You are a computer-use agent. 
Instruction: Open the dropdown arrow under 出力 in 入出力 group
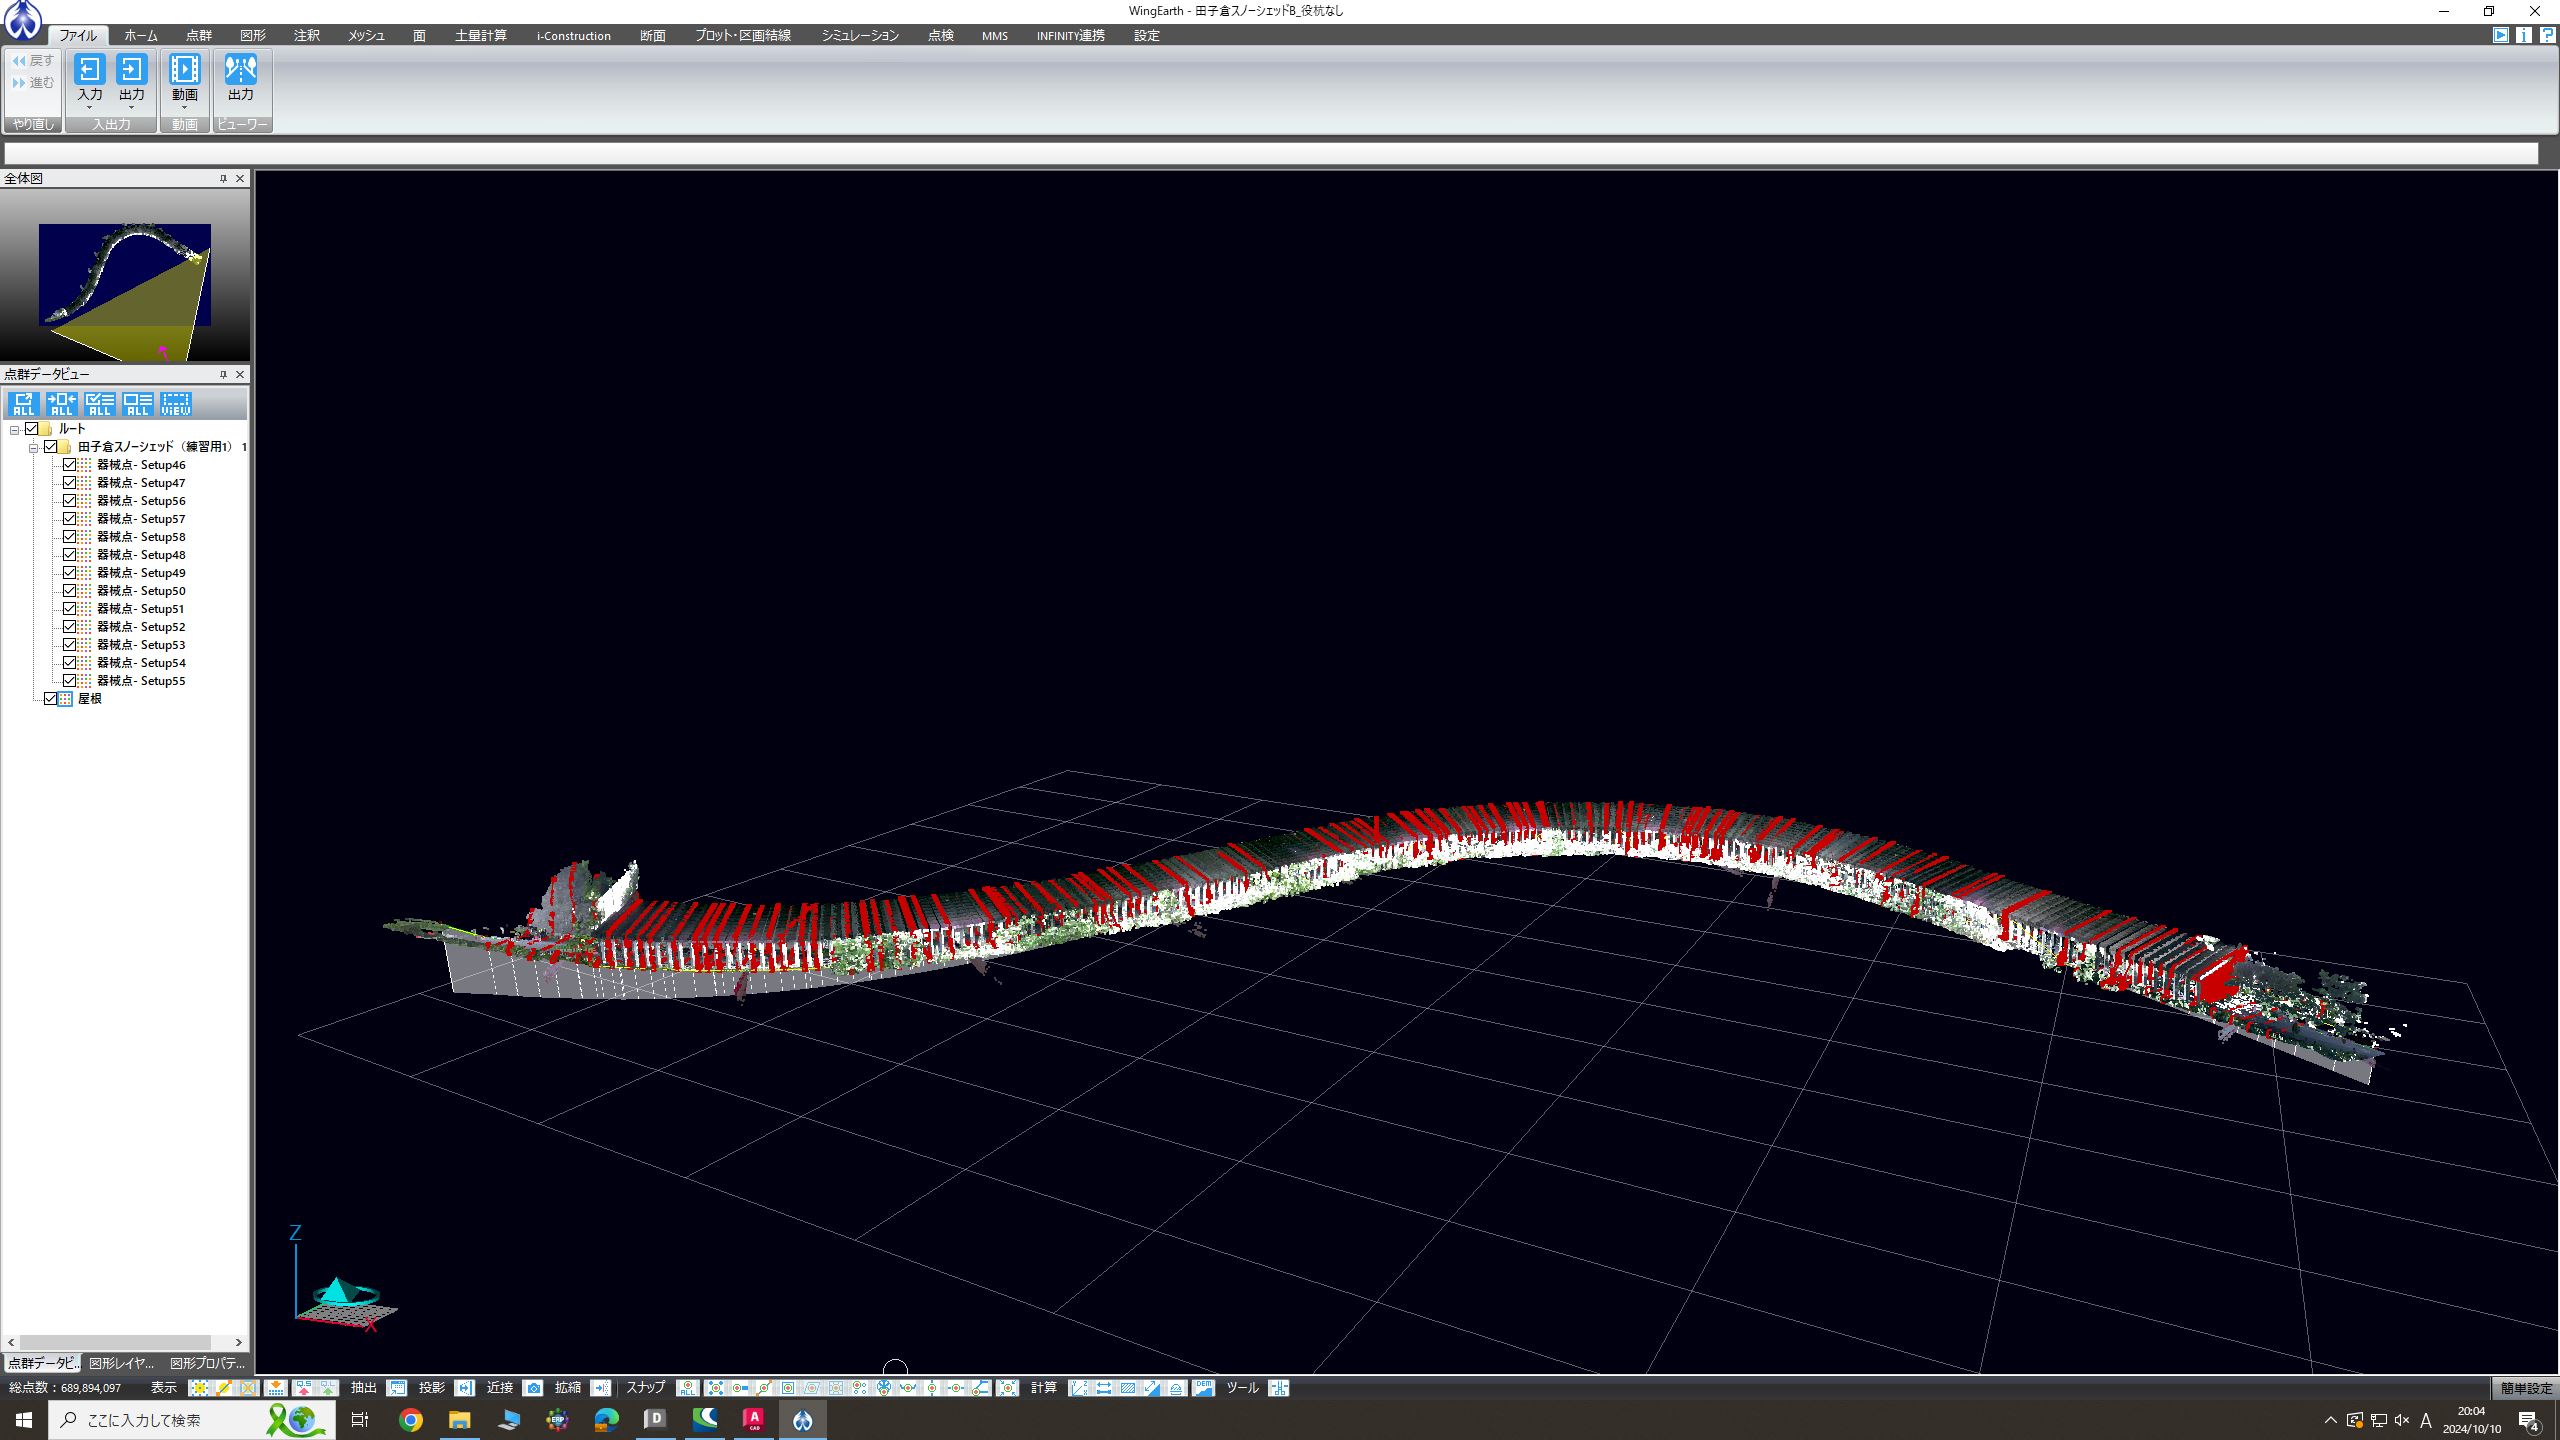[131, 108]
